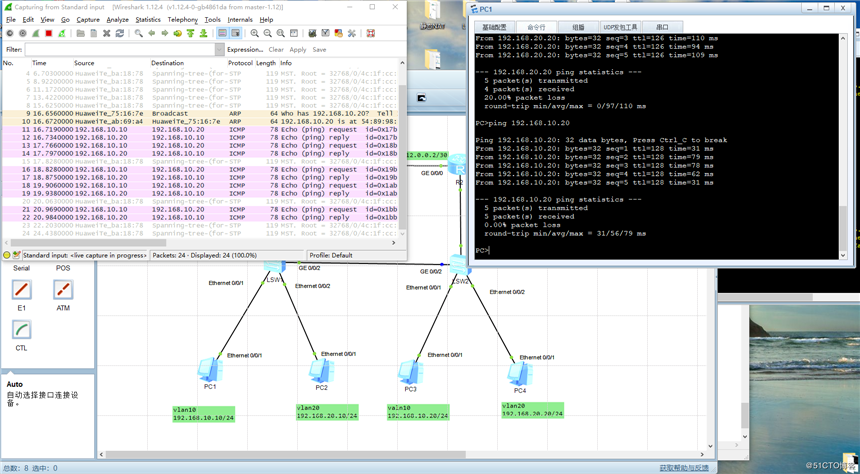860x474 pixels.
Task: Close this capture file (X icon)
Action: (x=107, y=33)
